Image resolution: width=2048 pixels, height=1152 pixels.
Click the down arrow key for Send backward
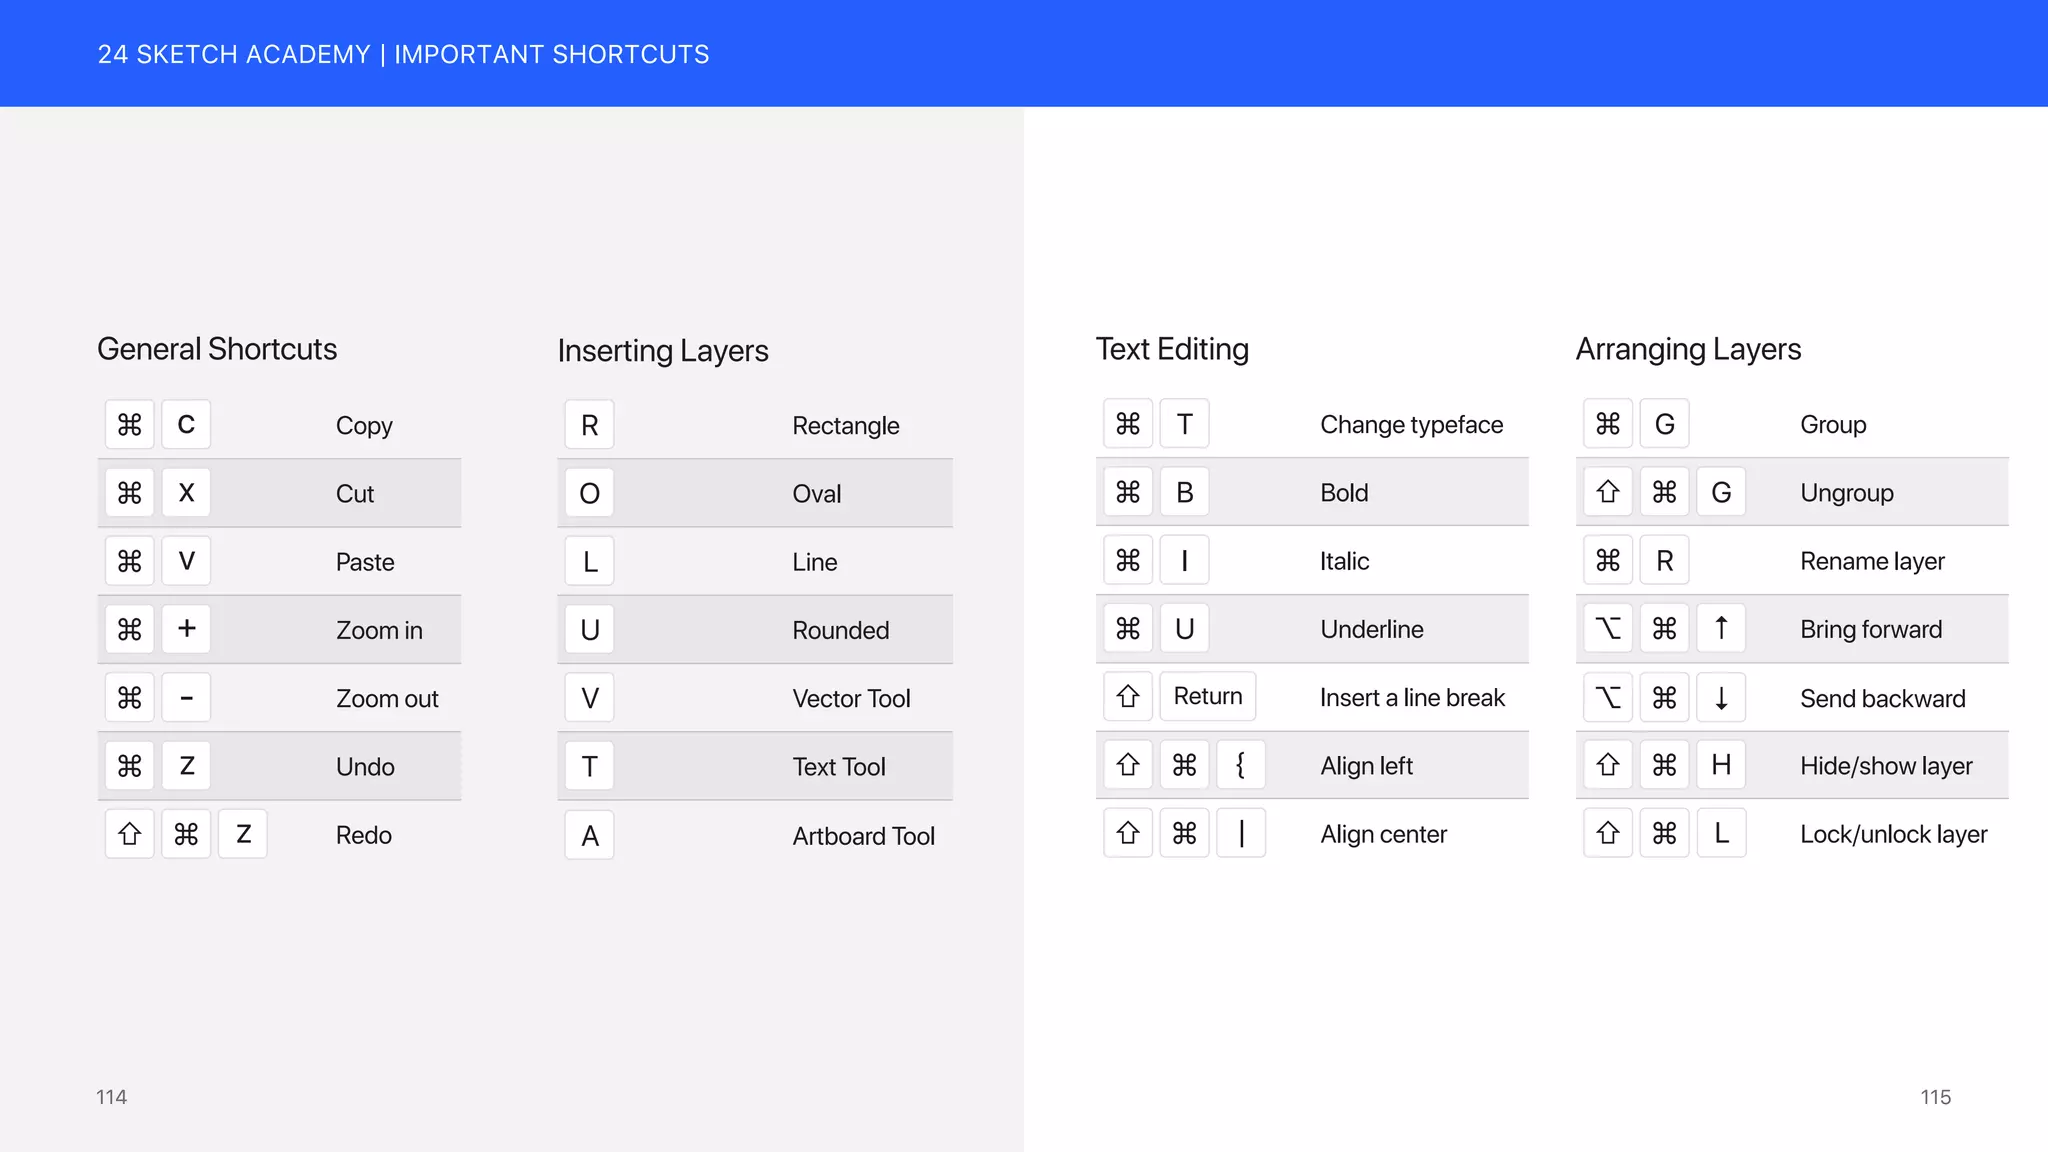click(1721, 697)
